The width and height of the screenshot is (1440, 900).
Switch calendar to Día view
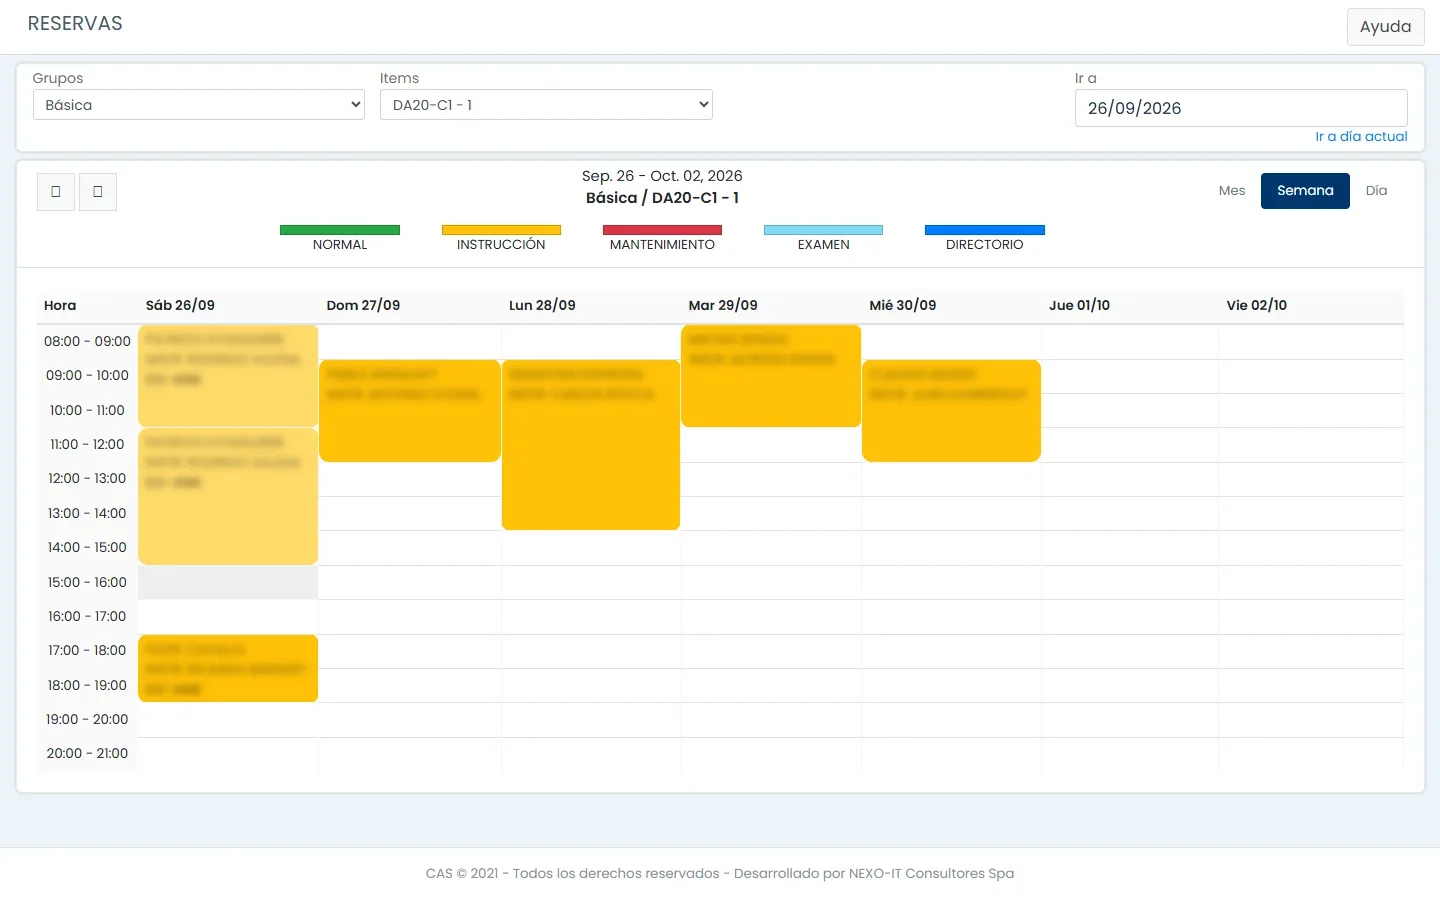click(1376, 191)
